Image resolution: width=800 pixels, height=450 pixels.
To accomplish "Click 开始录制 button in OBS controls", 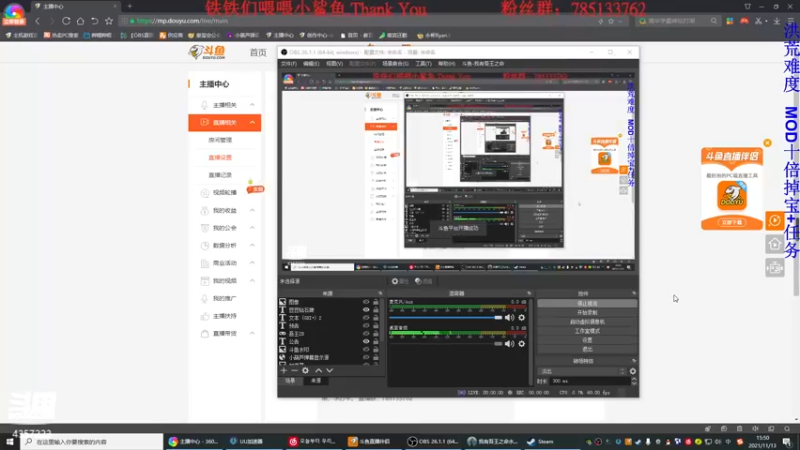I will [587, 313].
